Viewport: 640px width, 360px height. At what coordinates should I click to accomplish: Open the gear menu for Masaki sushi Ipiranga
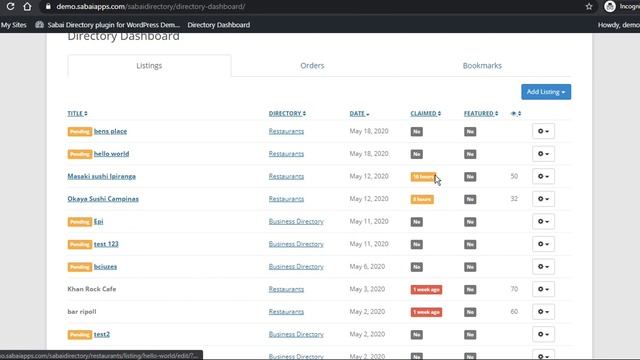point(543,176)
